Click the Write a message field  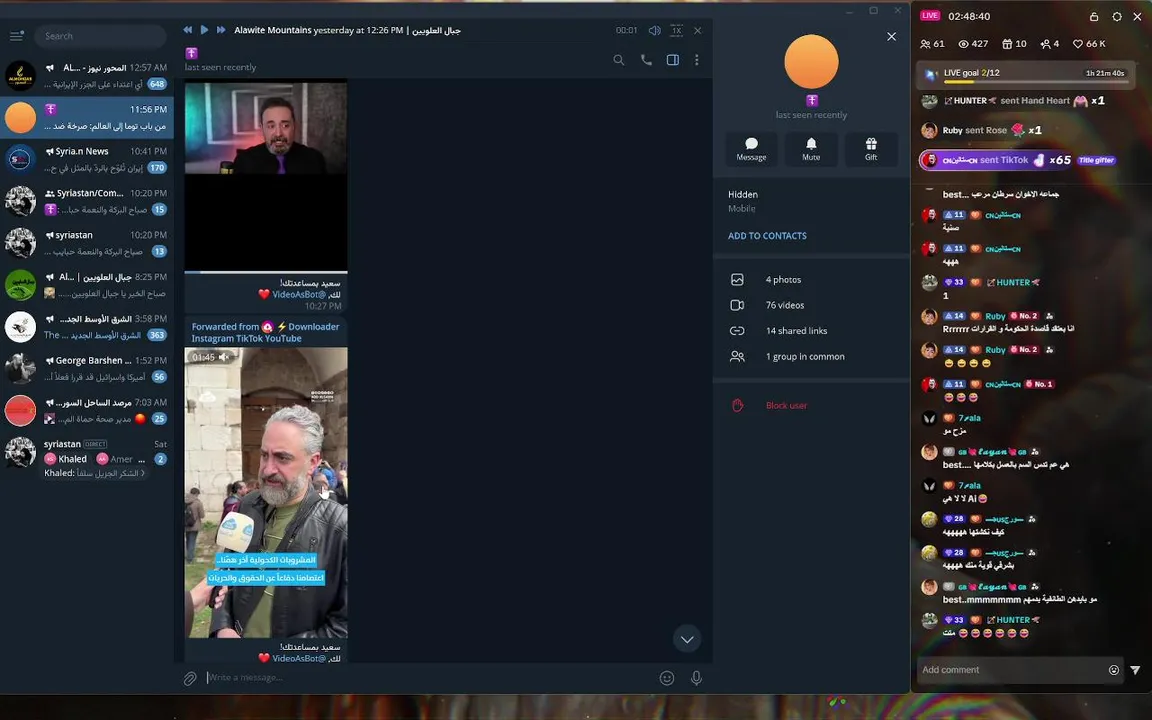(x=430, y=677)
